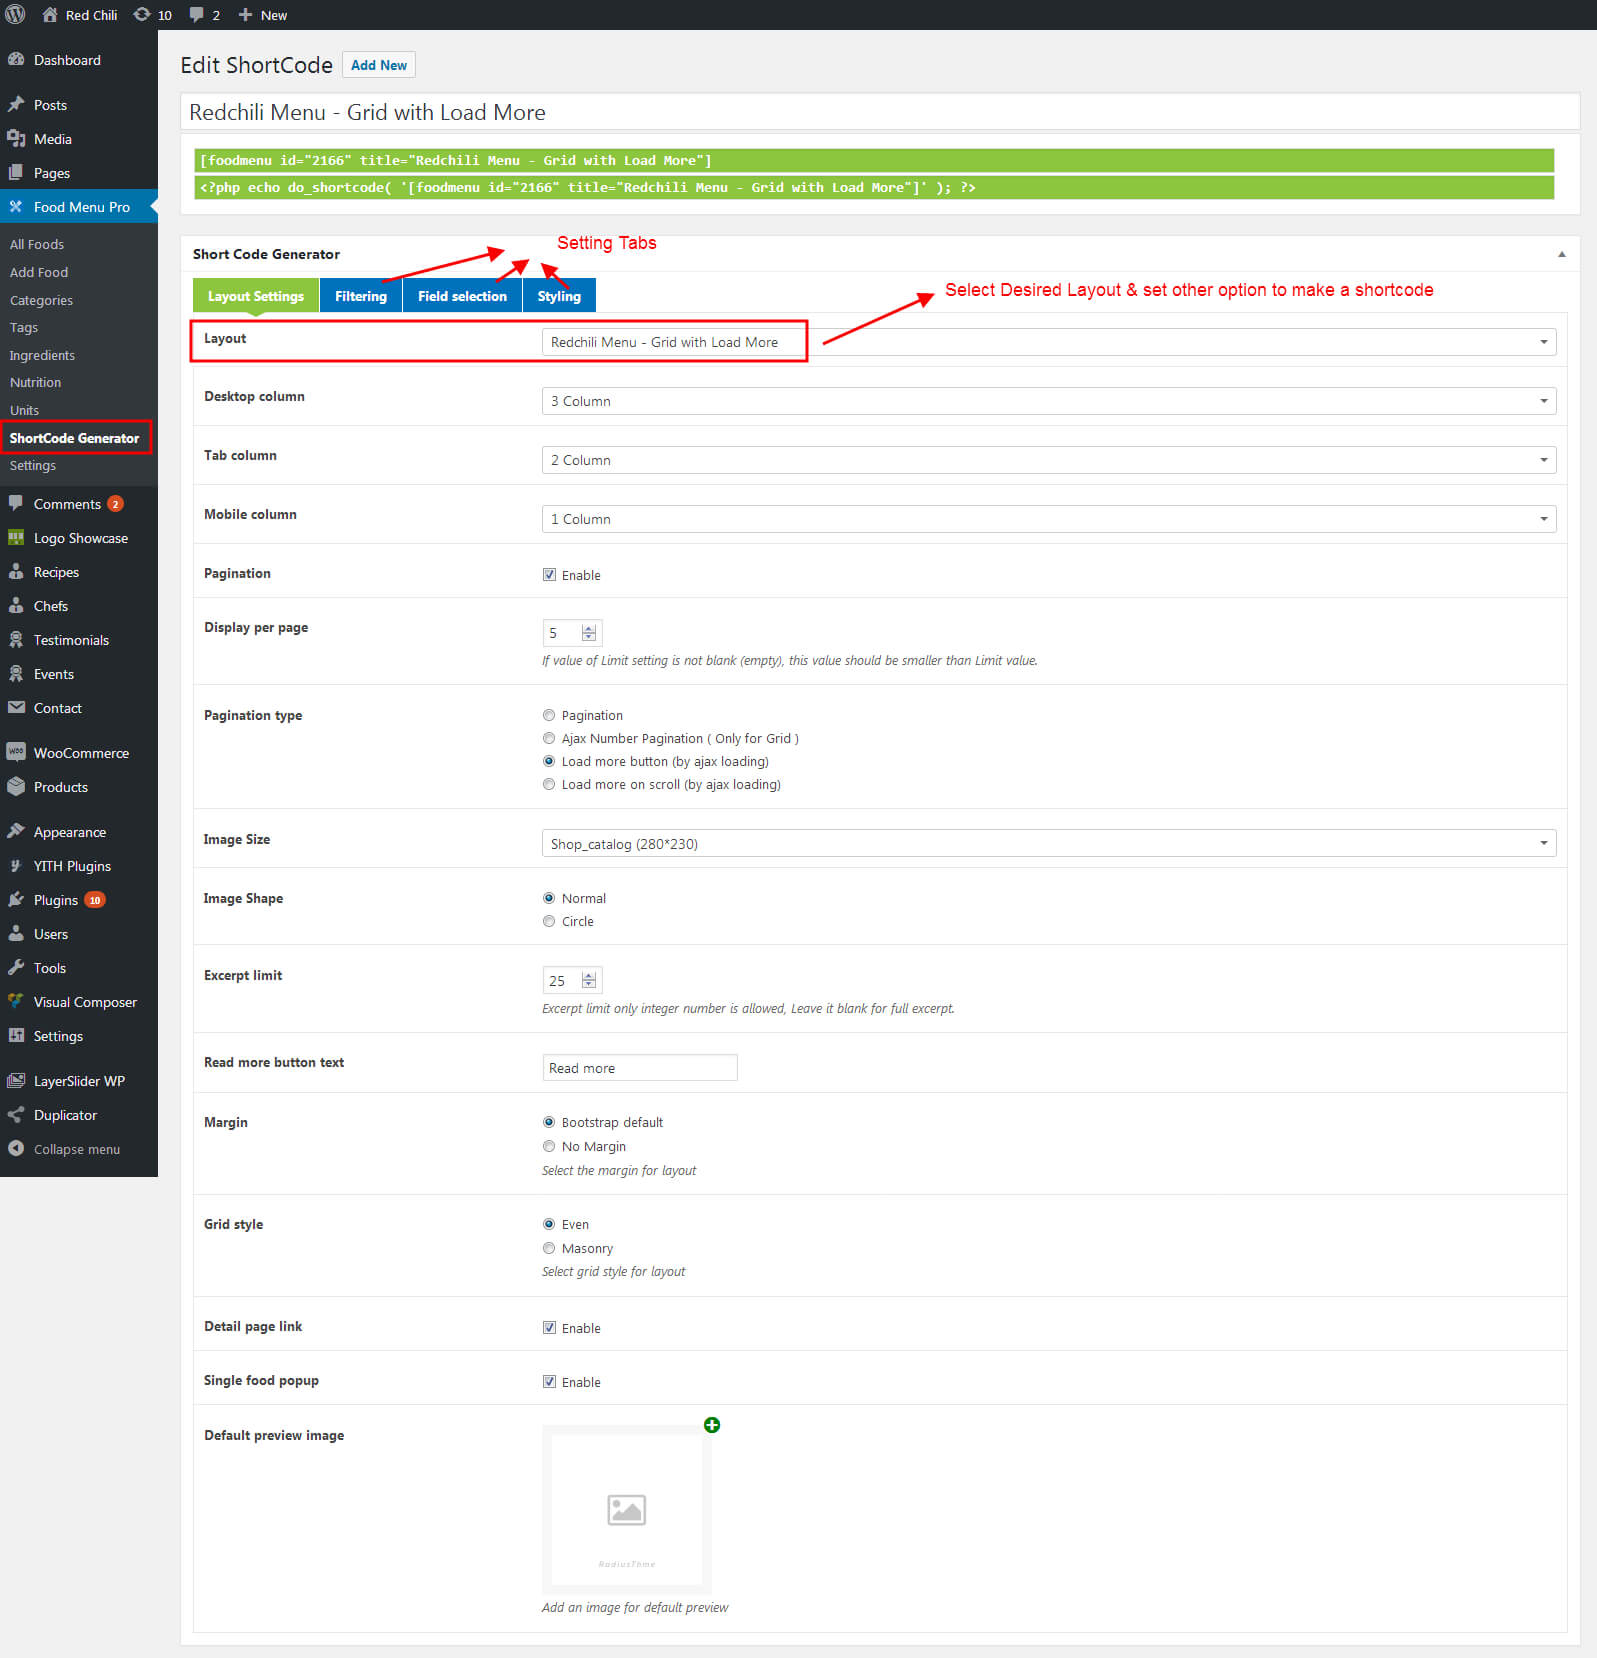Open the Desktop column dropdown
This screenshot has width=1597, height=1658.
point(1049,401)
